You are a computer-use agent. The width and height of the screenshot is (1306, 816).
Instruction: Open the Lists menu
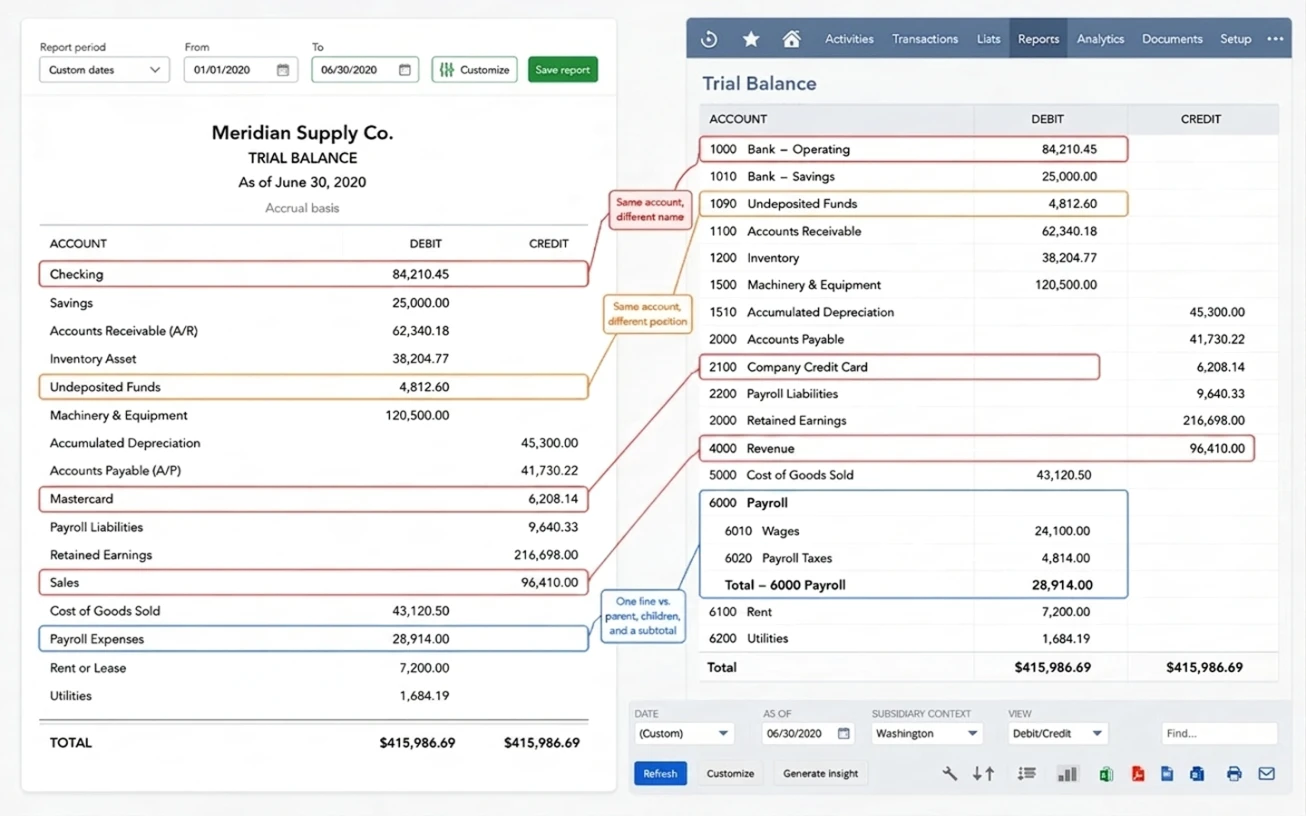click(x=988, y=39)
